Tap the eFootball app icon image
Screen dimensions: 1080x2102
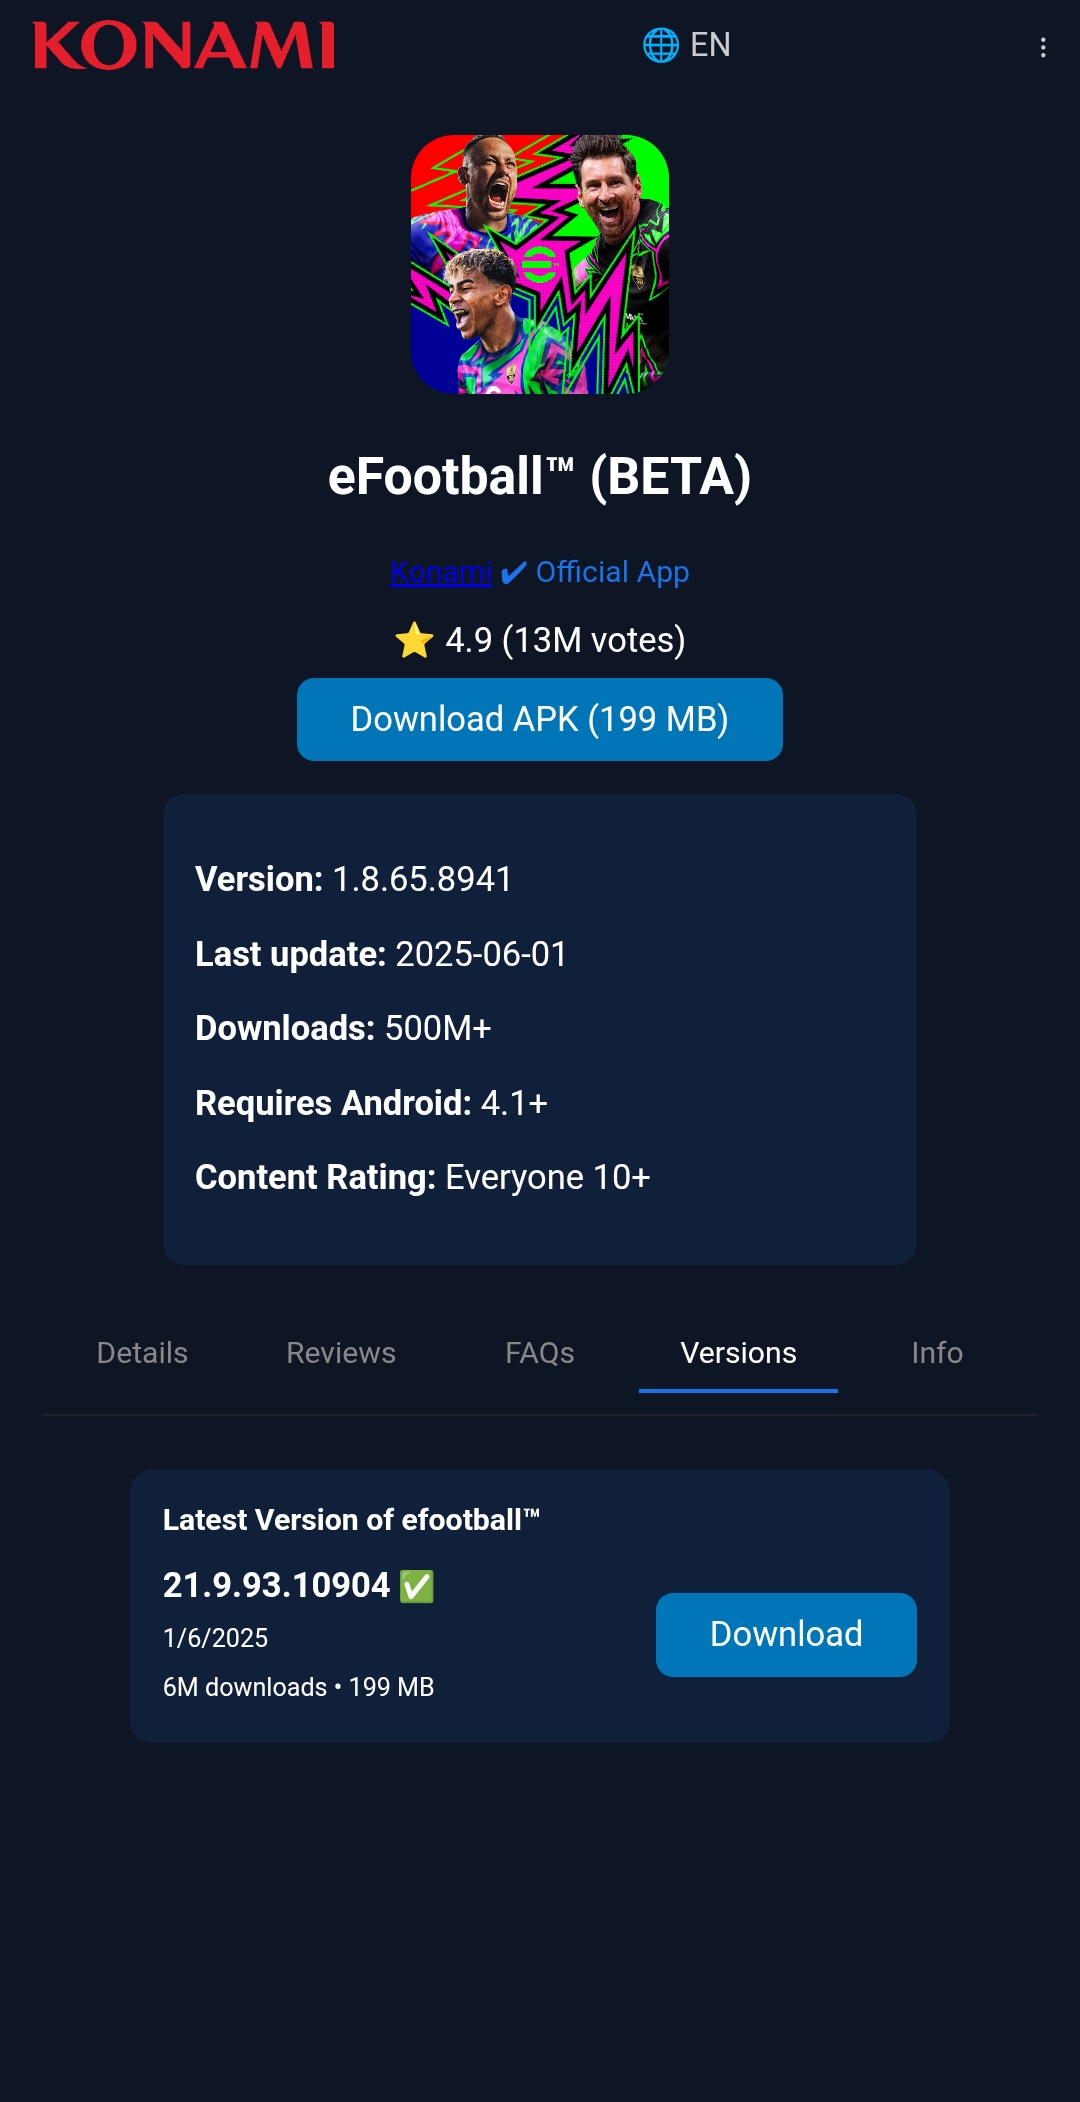click(x=540, y=264)
